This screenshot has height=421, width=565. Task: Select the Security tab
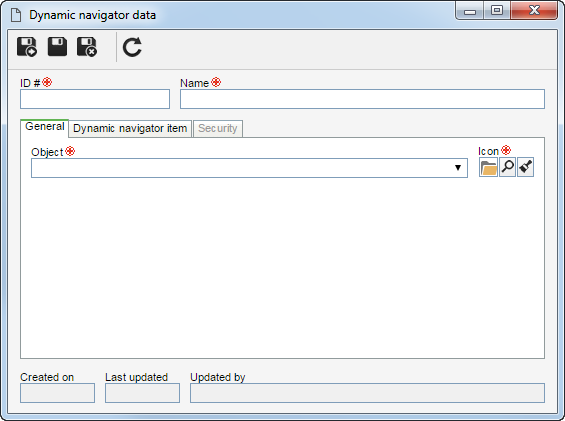click(218, 128)
